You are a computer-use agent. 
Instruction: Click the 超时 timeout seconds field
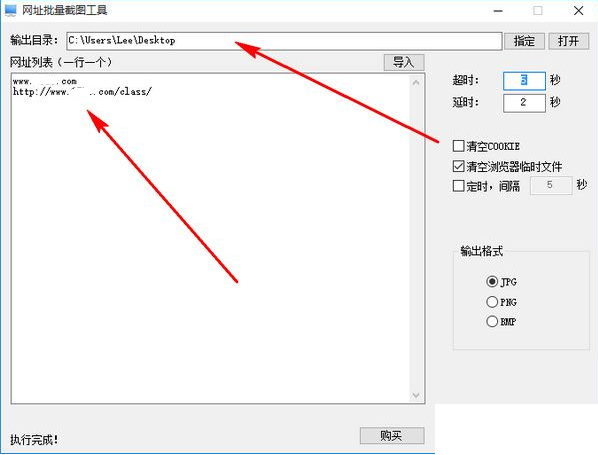point(524,80)
